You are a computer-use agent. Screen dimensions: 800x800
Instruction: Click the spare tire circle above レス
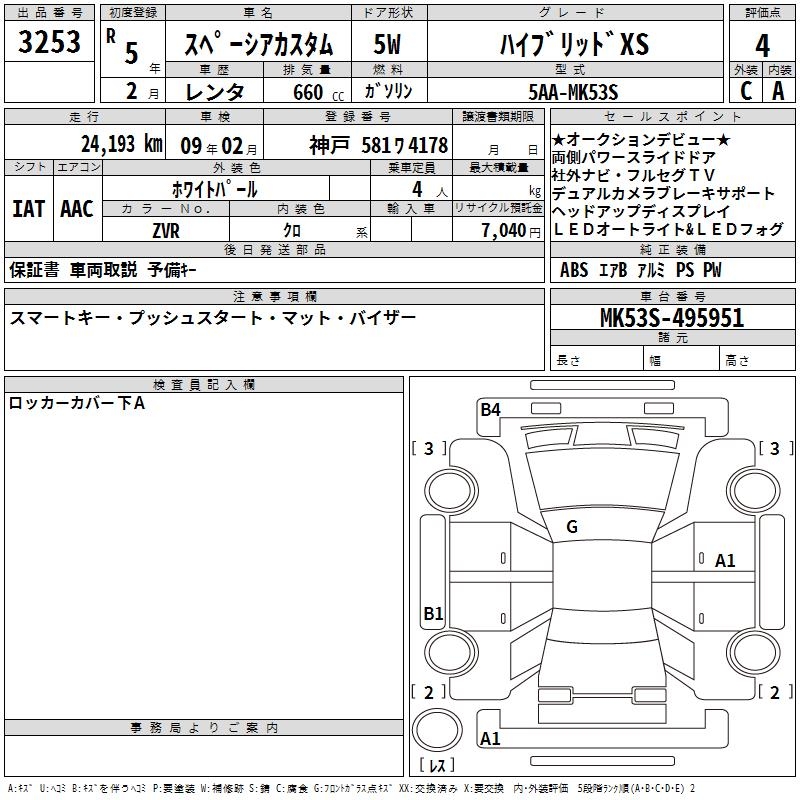[437, 730]
